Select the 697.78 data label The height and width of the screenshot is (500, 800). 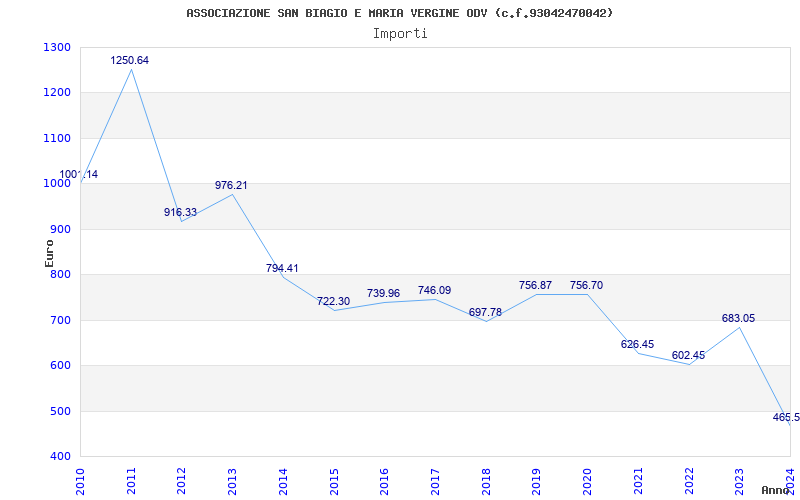click(x=485, y=312)
